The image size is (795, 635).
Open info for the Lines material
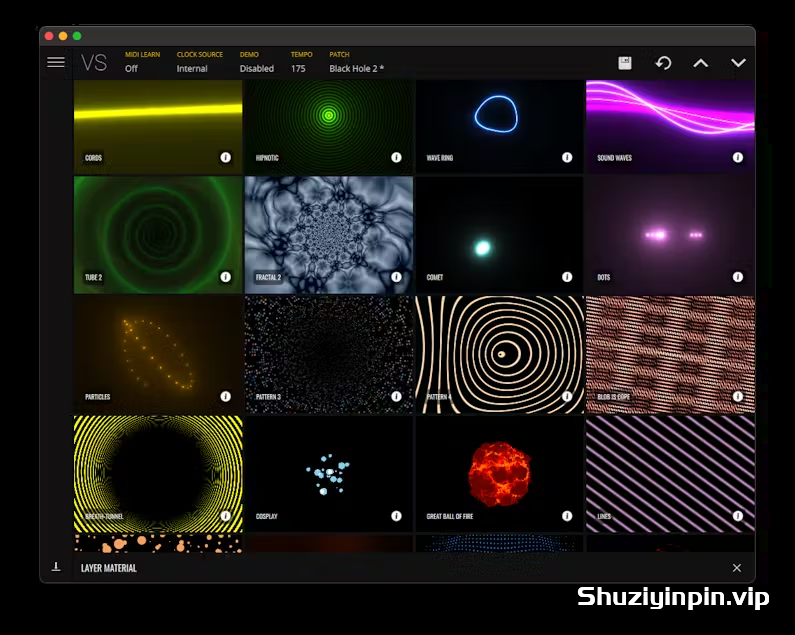[738, 515]
